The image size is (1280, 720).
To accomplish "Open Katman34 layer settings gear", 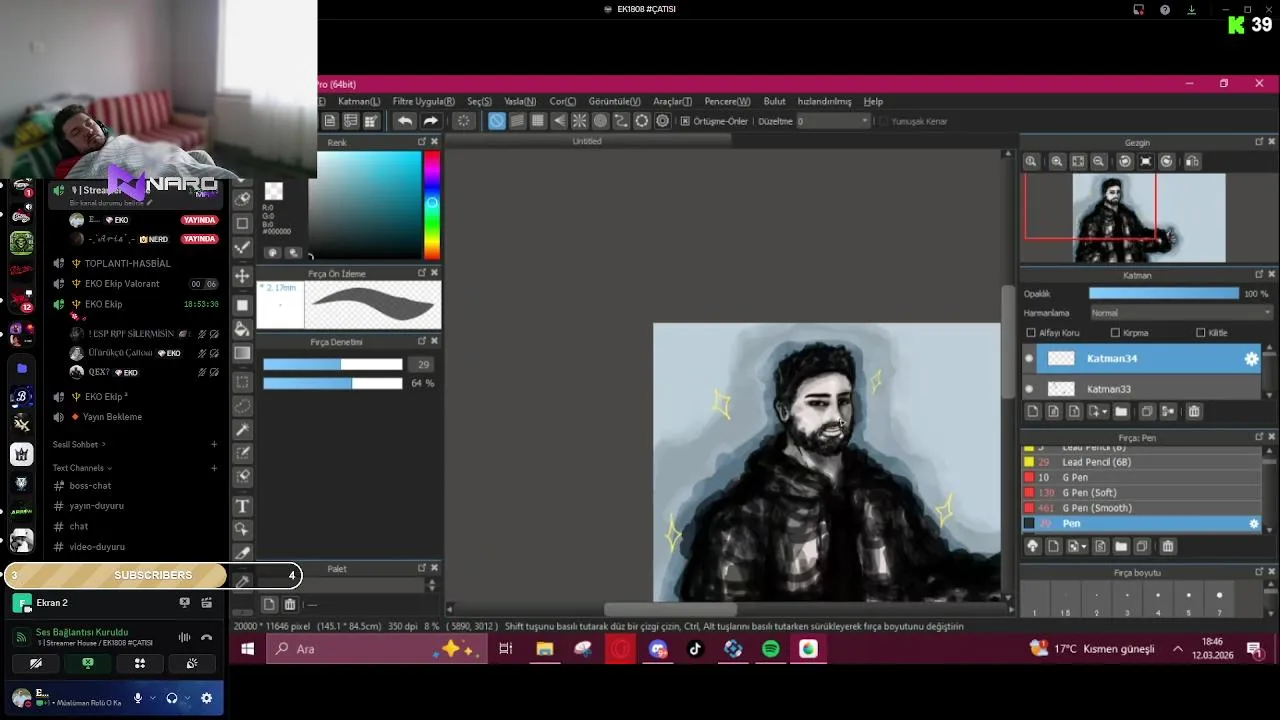I will [1251, 358].
